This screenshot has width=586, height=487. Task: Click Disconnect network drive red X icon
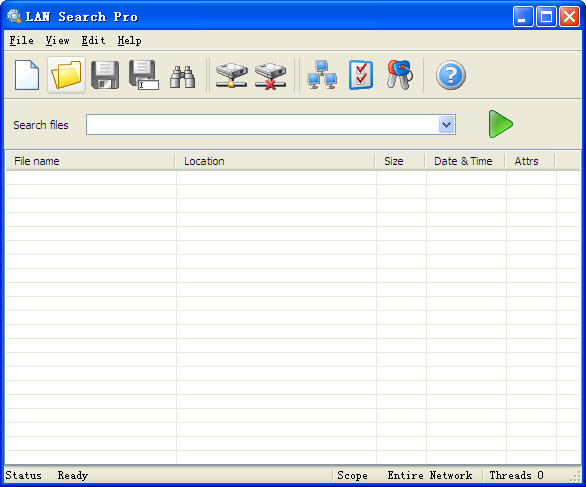tap(271, 76)
